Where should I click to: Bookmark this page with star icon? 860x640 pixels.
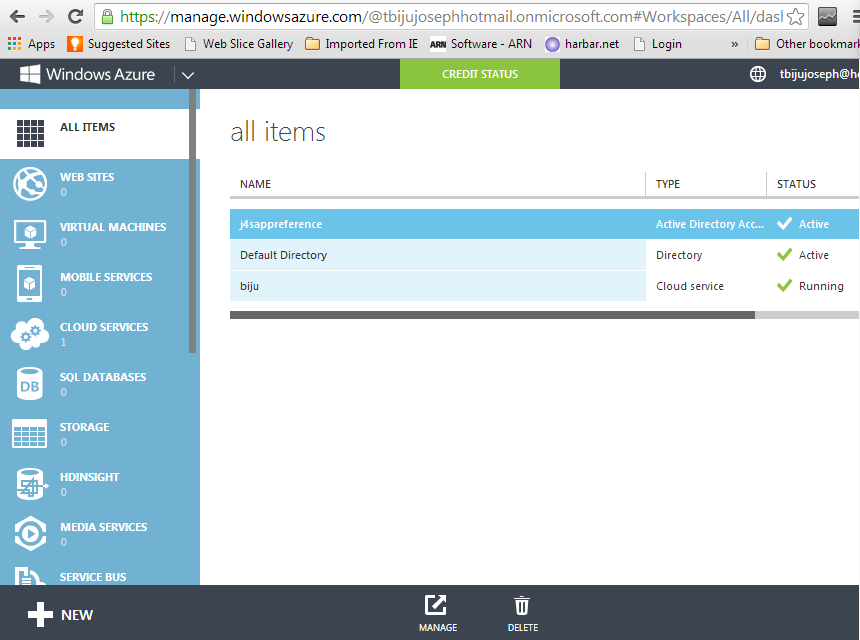click(795, 16)
